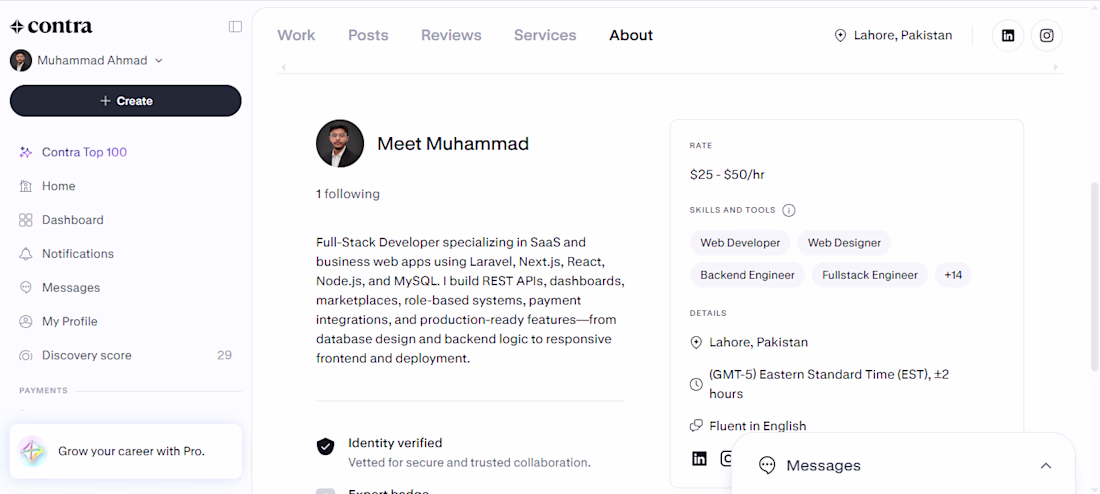Select the About tab
The height and width of the screenshot is (494, 1100).
631,35
